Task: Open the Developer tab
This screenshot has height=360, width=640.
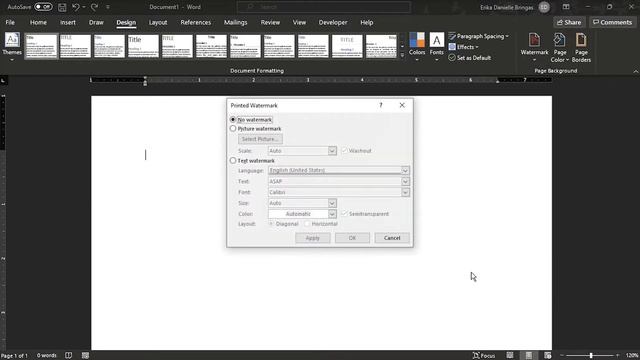Action: pos(333,22)
